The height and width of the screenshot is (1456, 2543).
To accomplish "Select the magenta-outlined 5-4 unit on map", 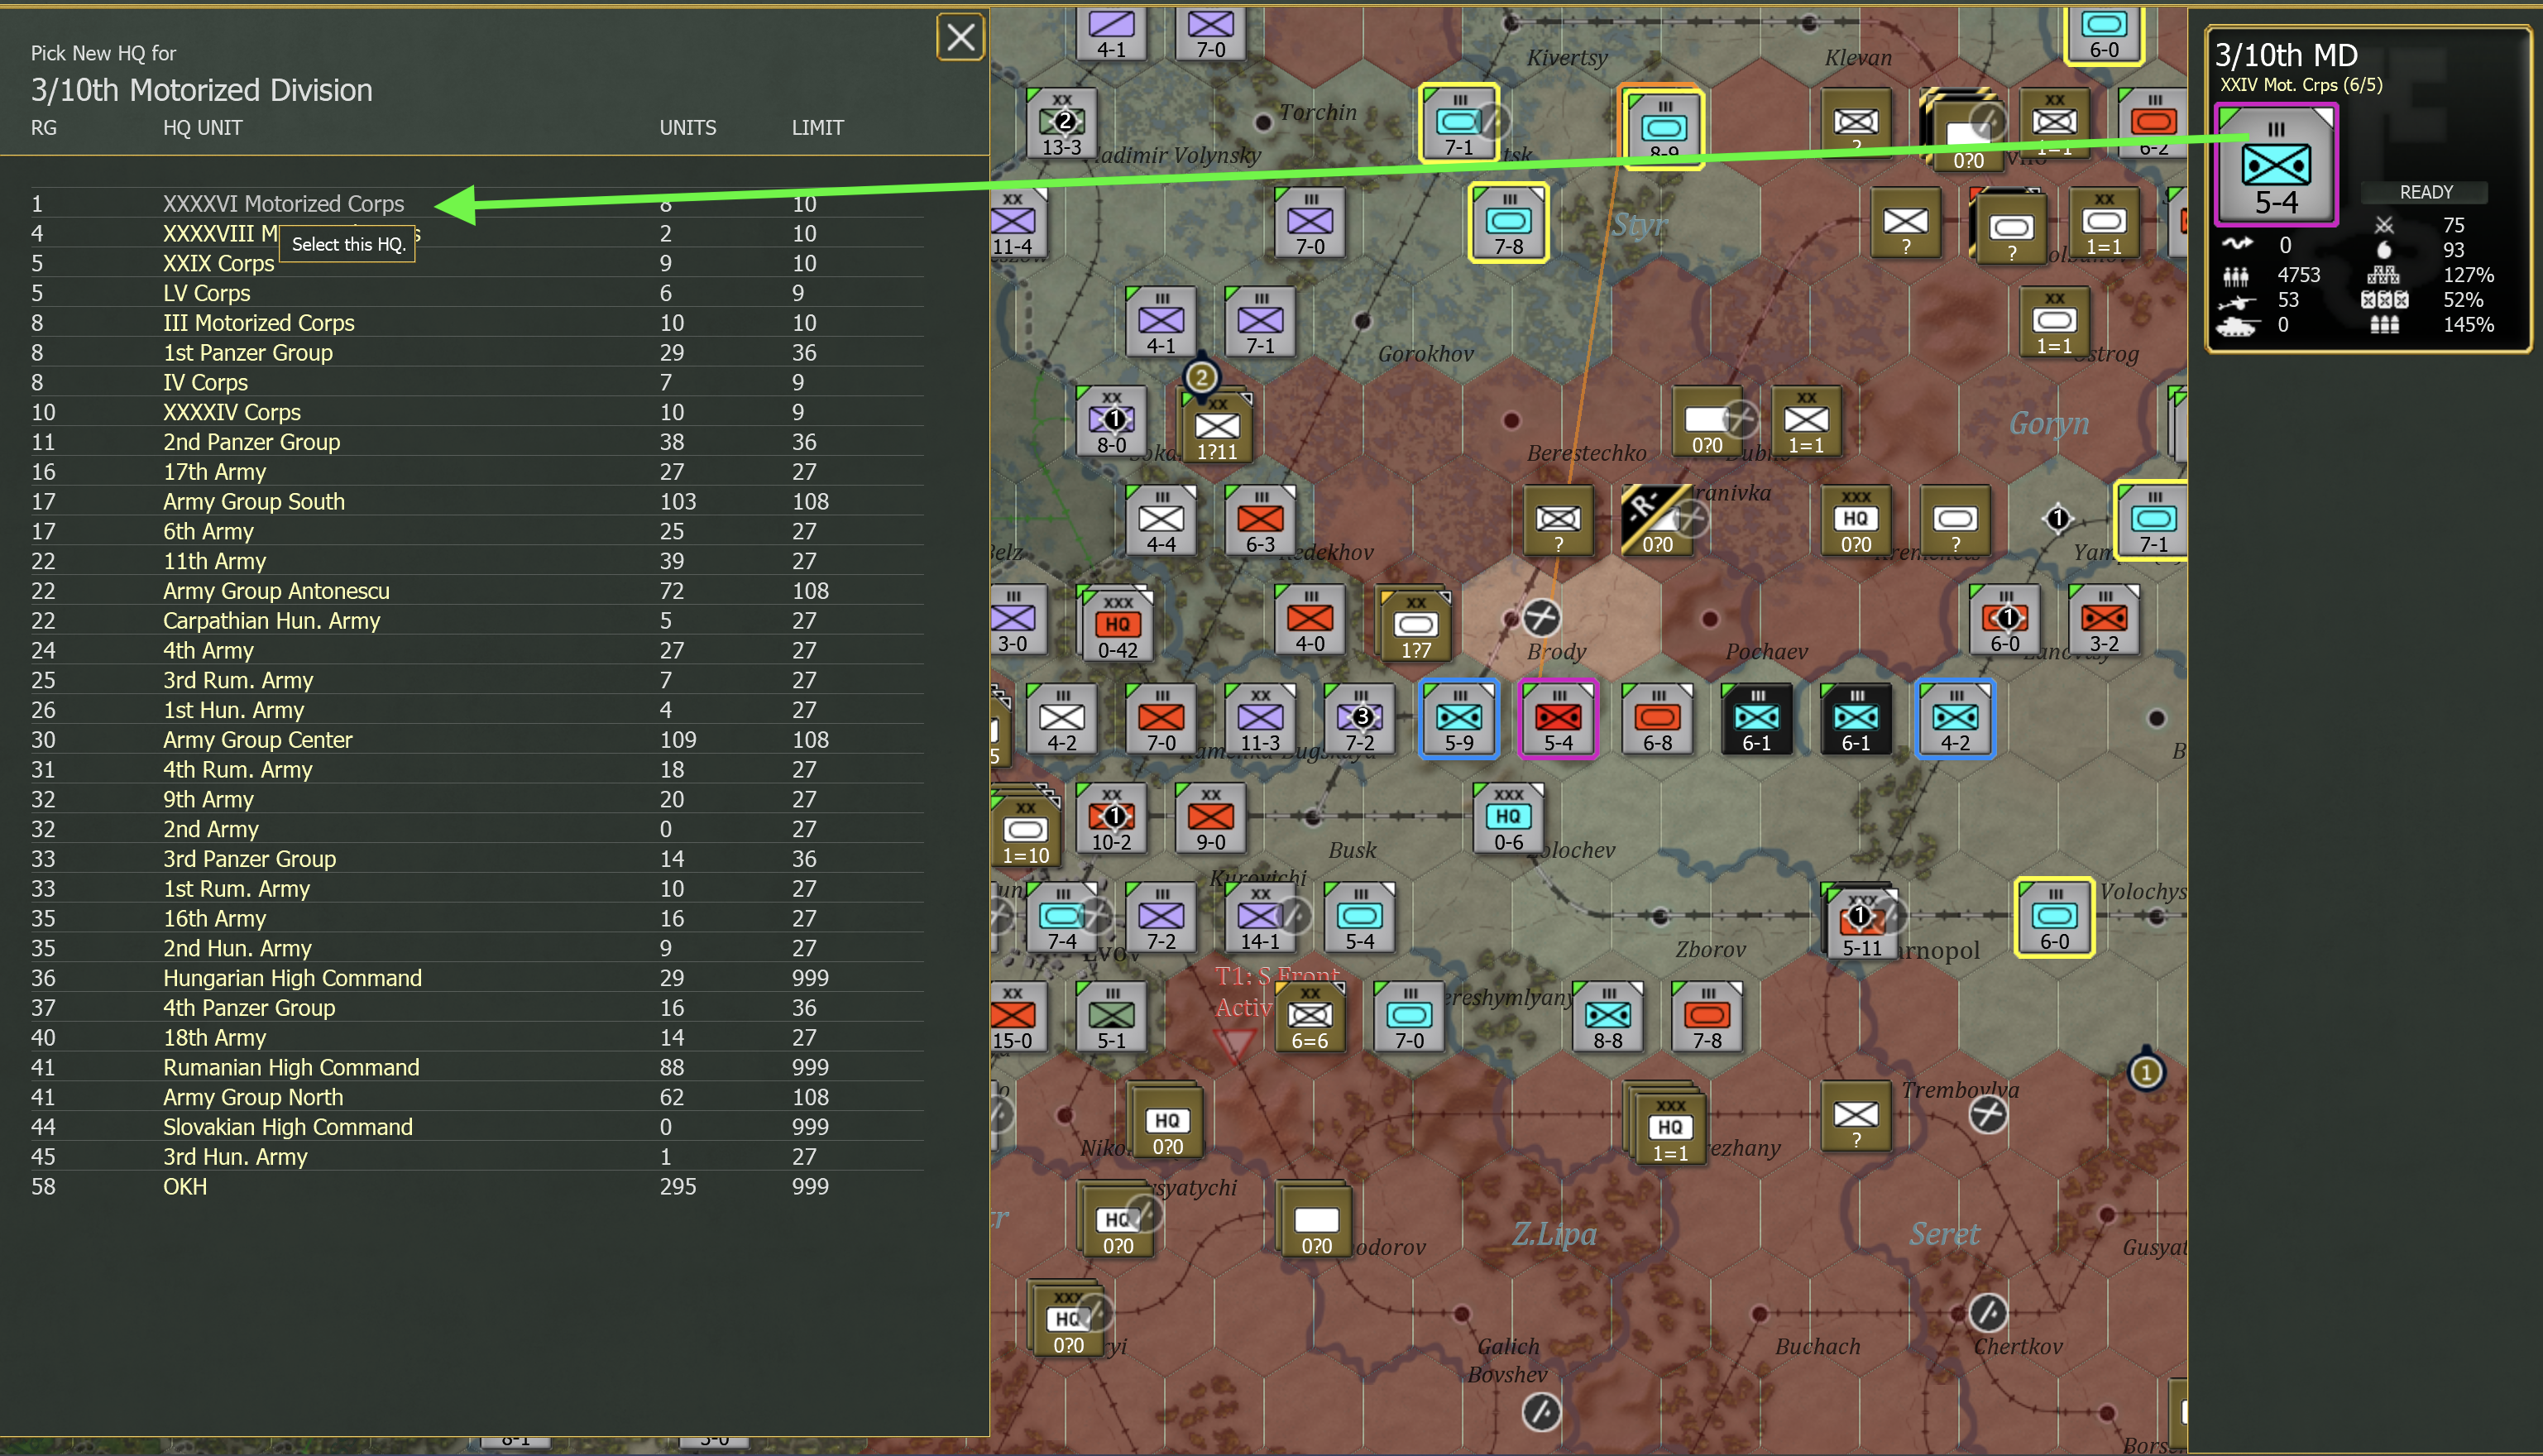I will pos(1558,719).
